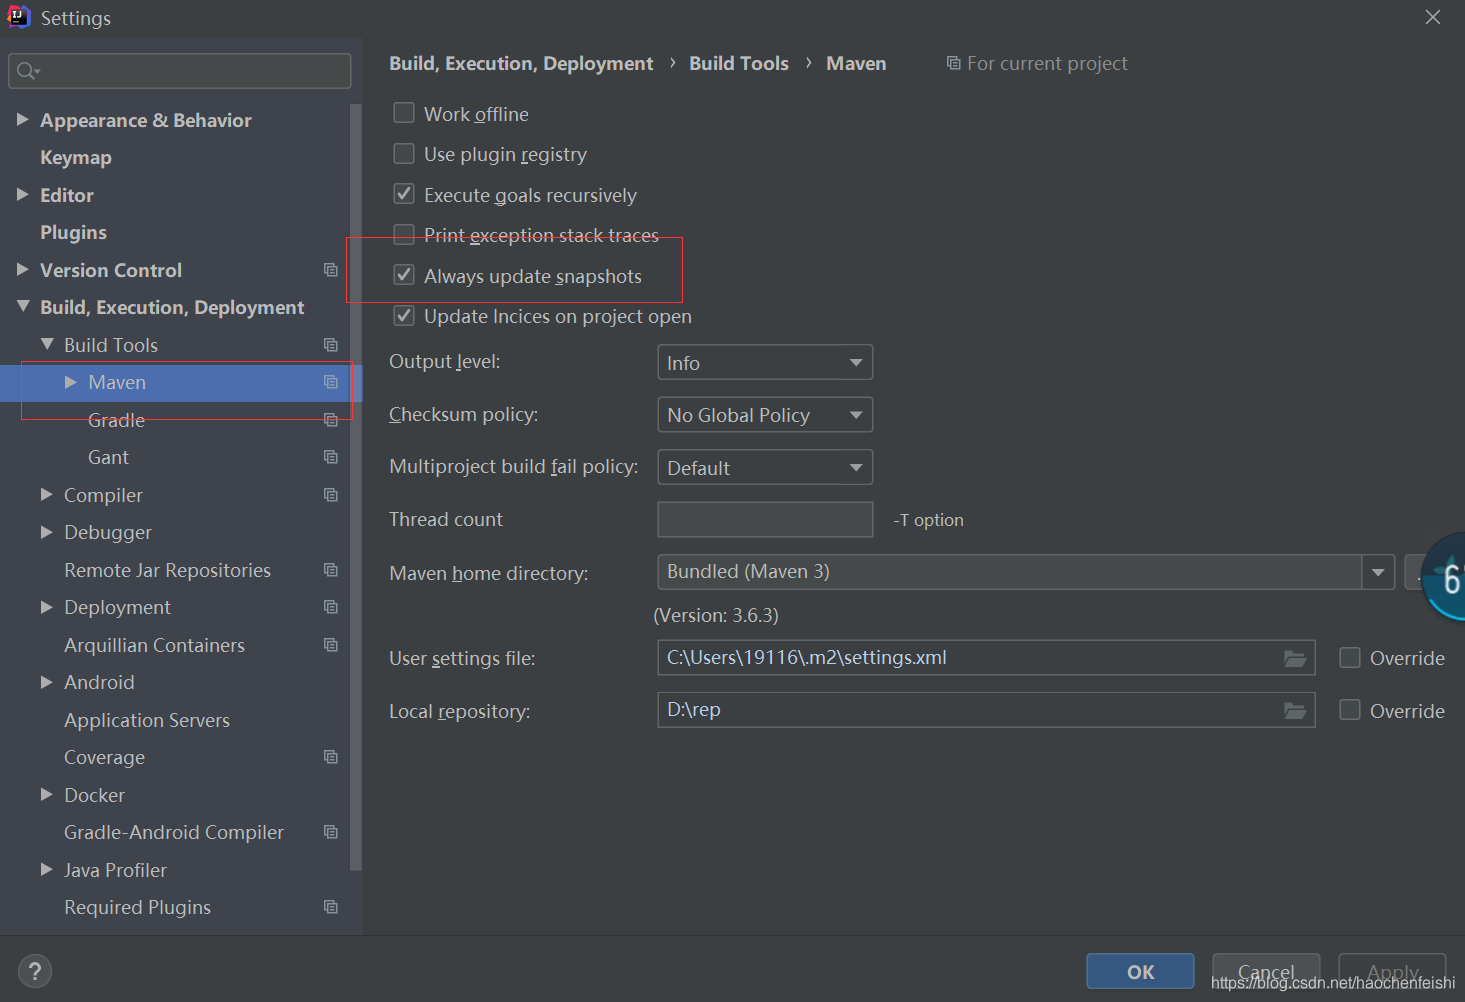Click the project-level icon beside Maven

coord(331,382)
